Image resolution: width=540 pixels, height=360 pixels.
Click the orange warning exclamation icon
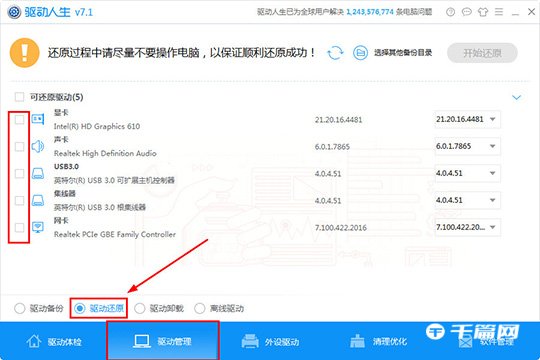(x=24, y=53)
